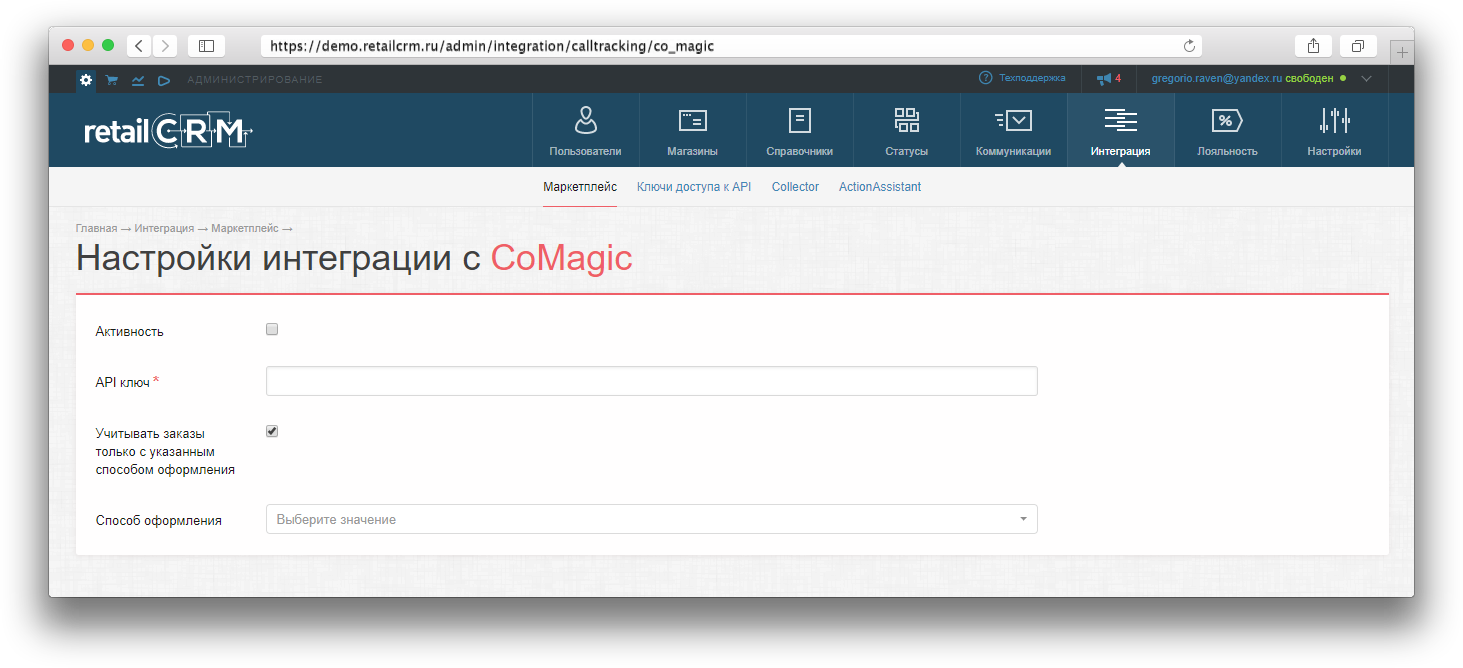
Task: Switch to the ActionAssistant tab
Action: click(x=880, y=187)
